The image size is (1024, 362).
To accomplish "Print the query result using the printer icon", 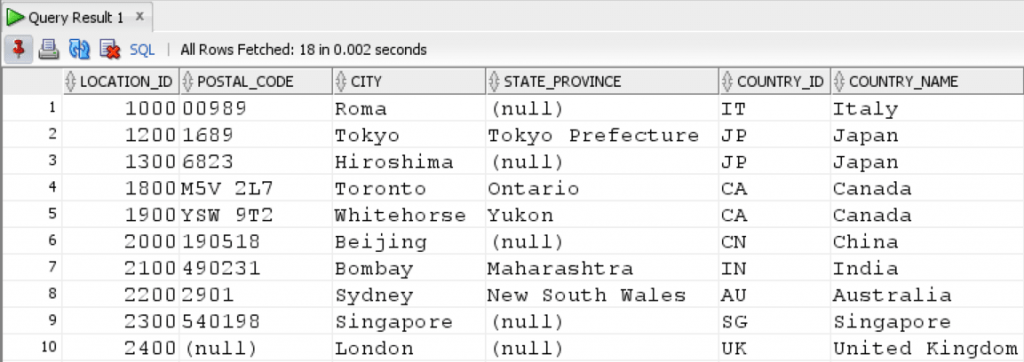I will point(49,49).
